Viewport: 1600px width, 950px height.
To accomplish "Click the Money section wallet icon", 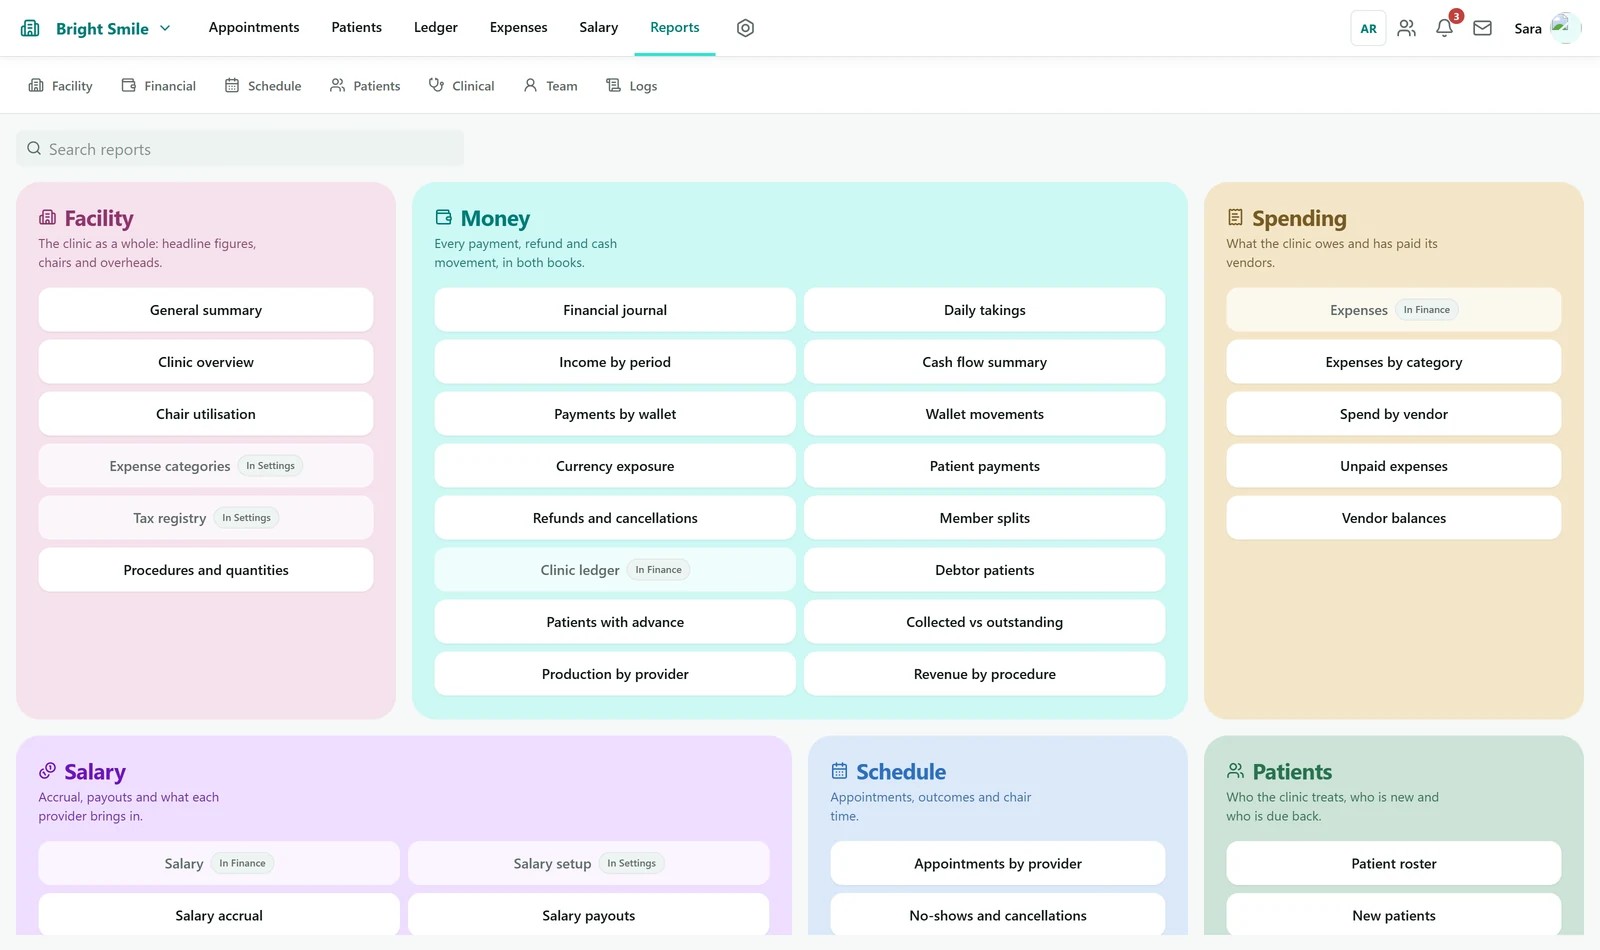I will coord(444,217).
